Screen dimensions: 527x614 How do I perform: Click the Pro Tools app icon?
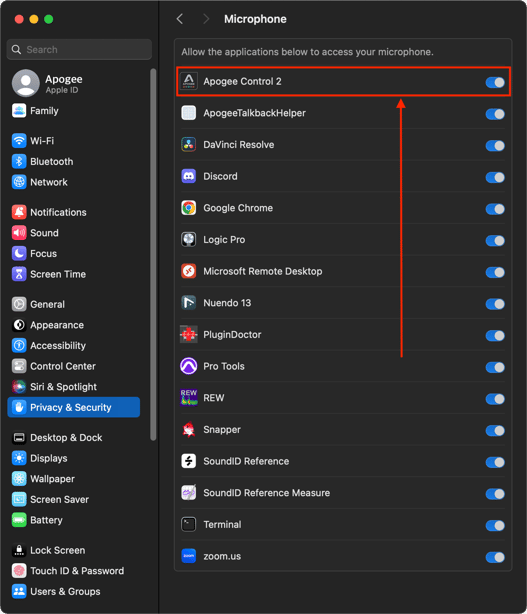[x=189, y=366]
